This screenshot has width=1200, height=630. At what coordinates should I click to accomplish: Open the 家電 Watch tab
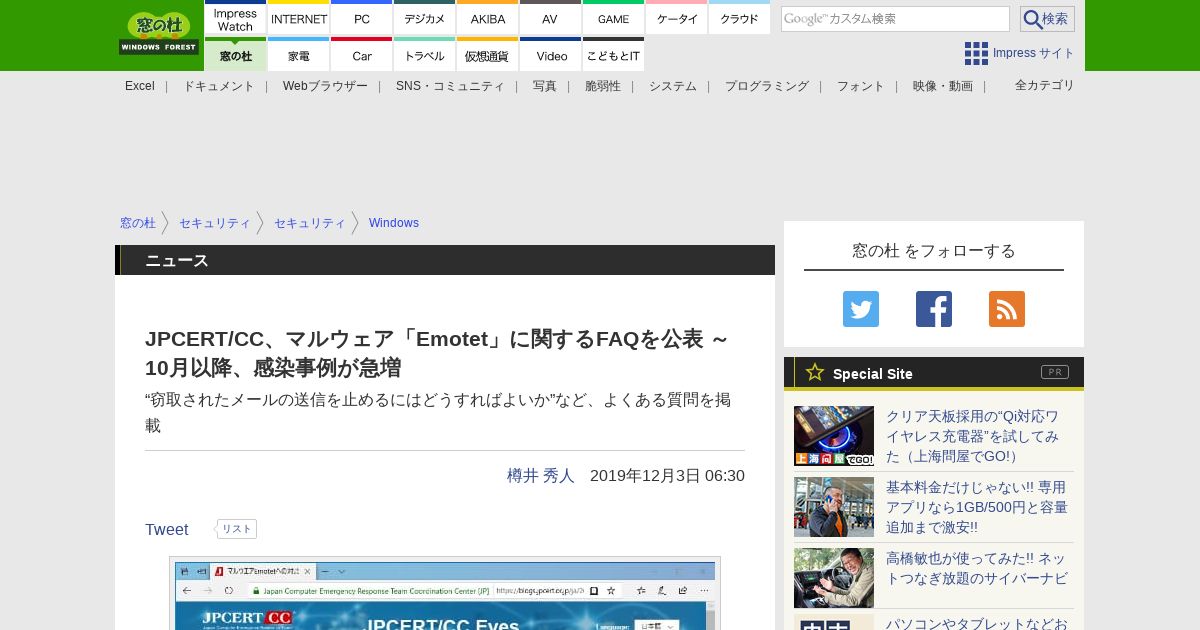299,54
